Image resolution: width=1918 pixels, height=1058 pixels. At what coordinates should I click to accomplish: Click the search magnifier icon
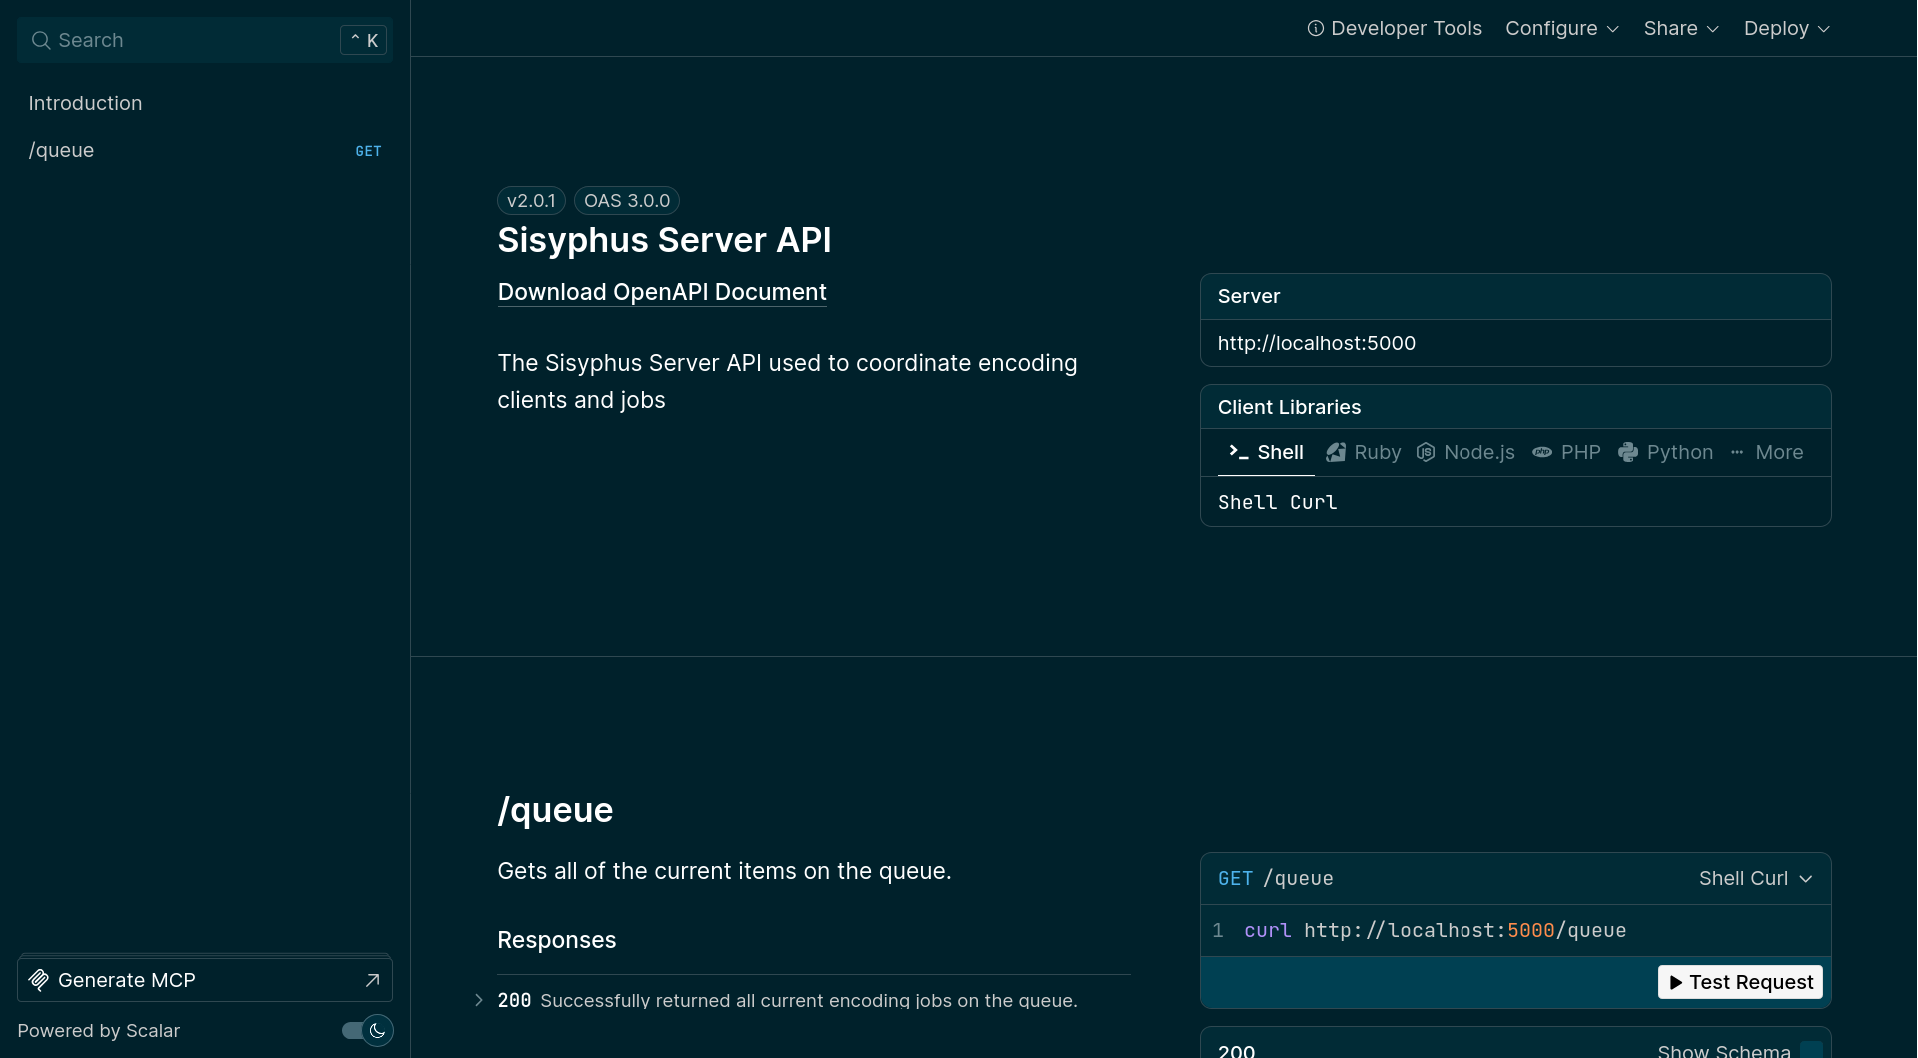tap(41, 41)
